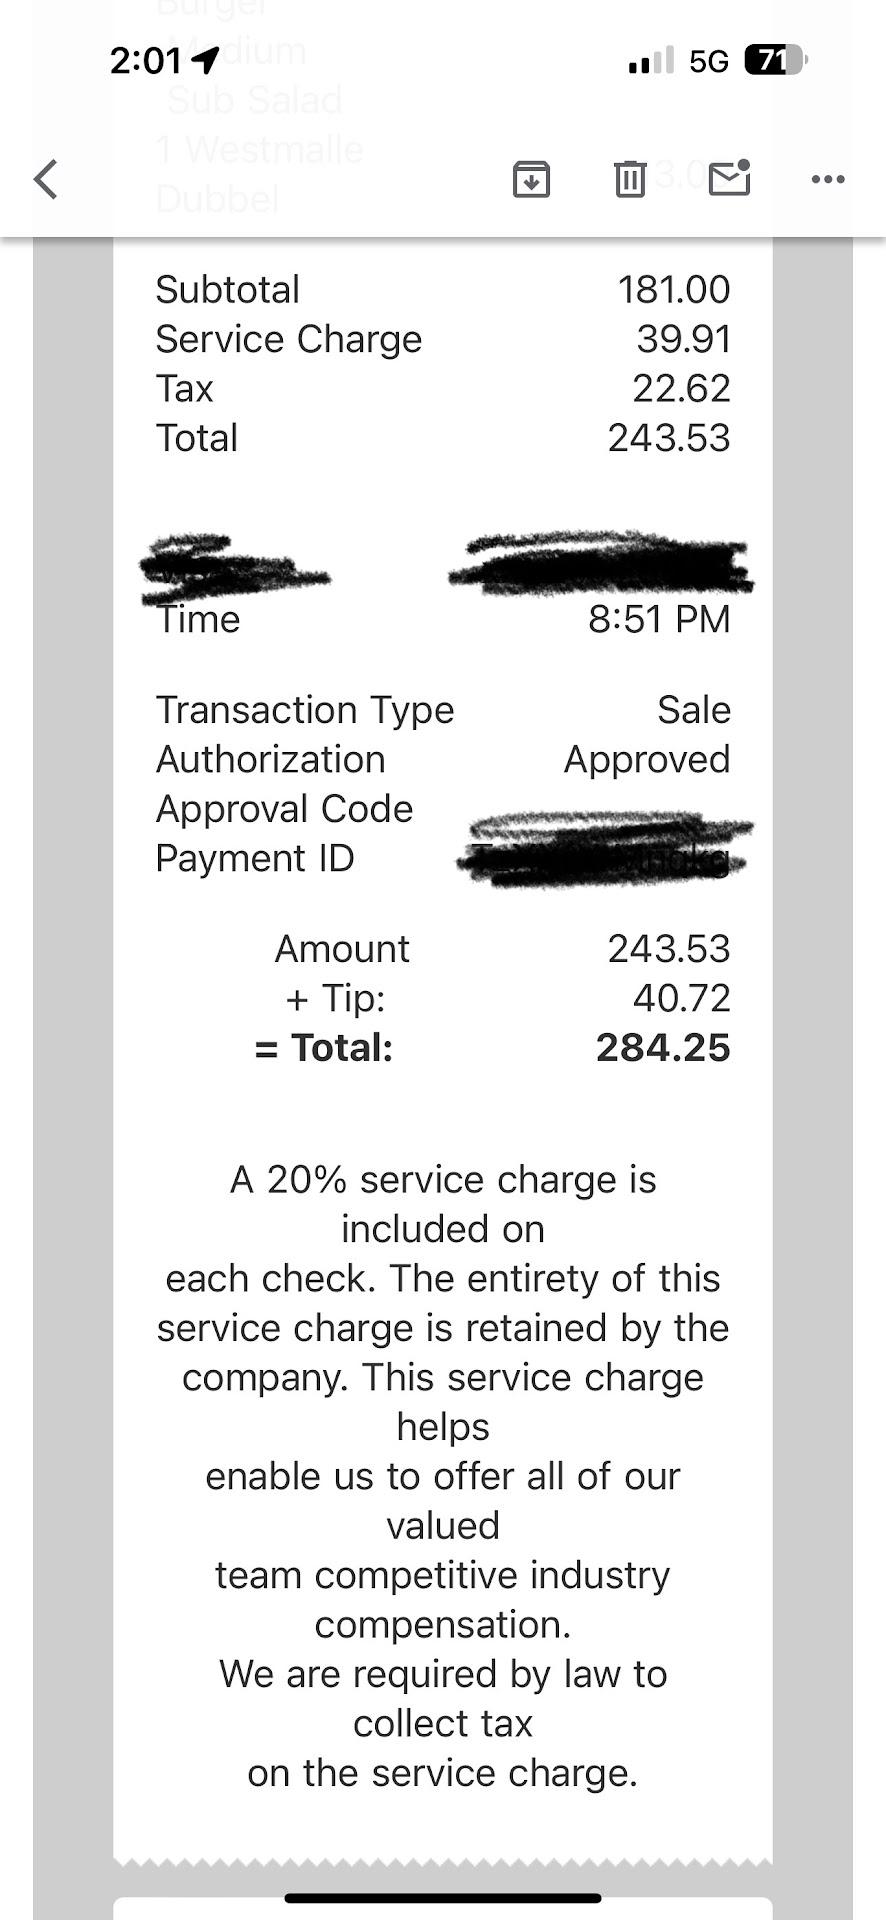Archive this receipt email

tap(531, 179)
